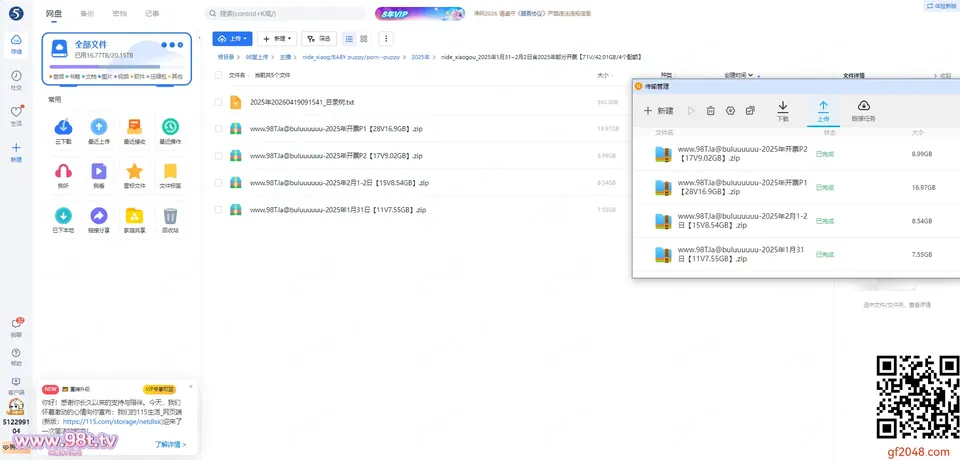
Task: Focus the search input field
Action: click(285, 13)
